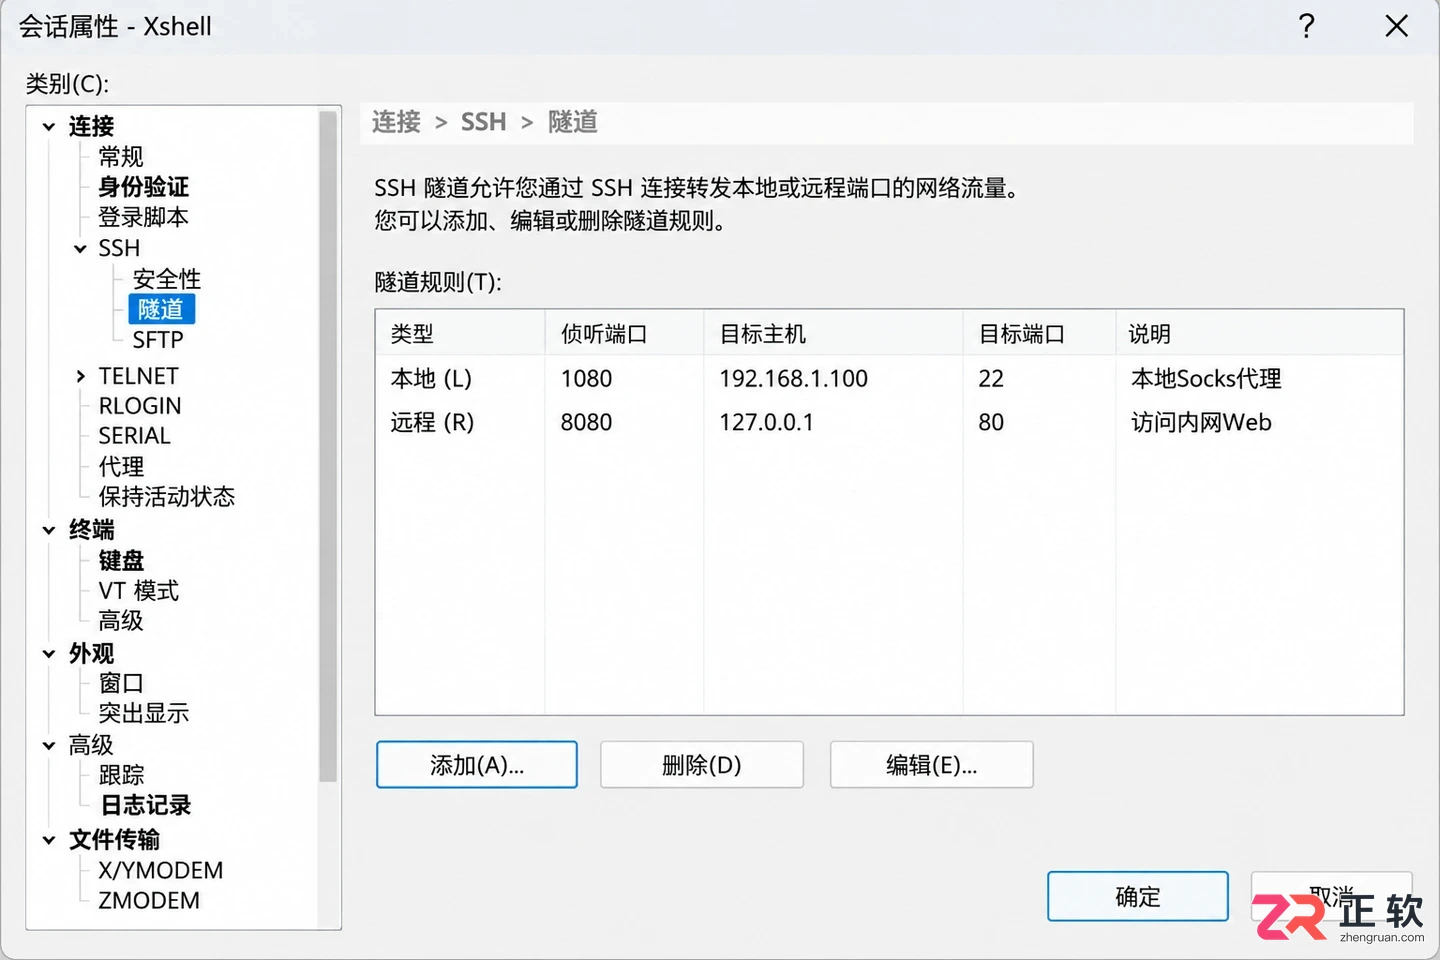The width and height of the screenshot is (1440, 960).
Task: Open the SFTP settings page
Action: [x=158, y=340]
